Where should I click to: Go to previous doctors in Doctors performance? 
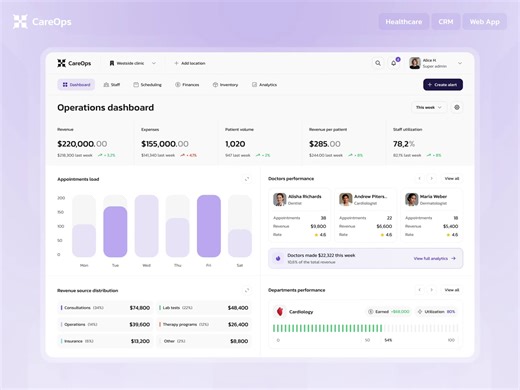click(420, 179)
